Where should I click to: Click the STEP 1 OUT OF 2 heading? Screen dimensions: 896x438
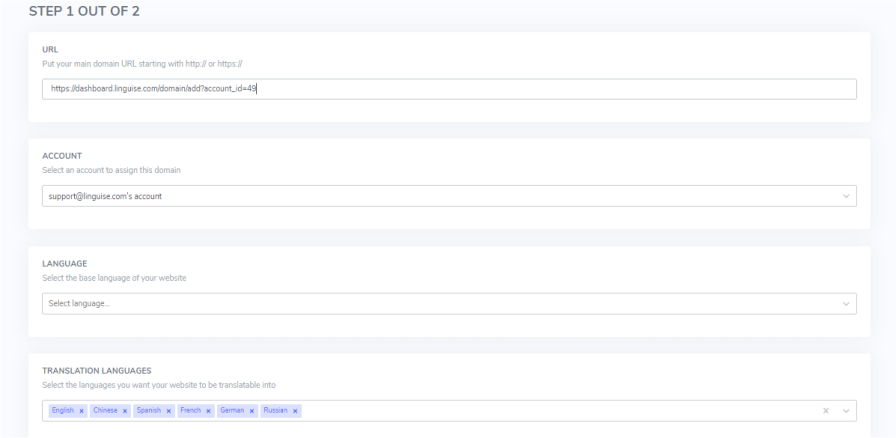84,11
